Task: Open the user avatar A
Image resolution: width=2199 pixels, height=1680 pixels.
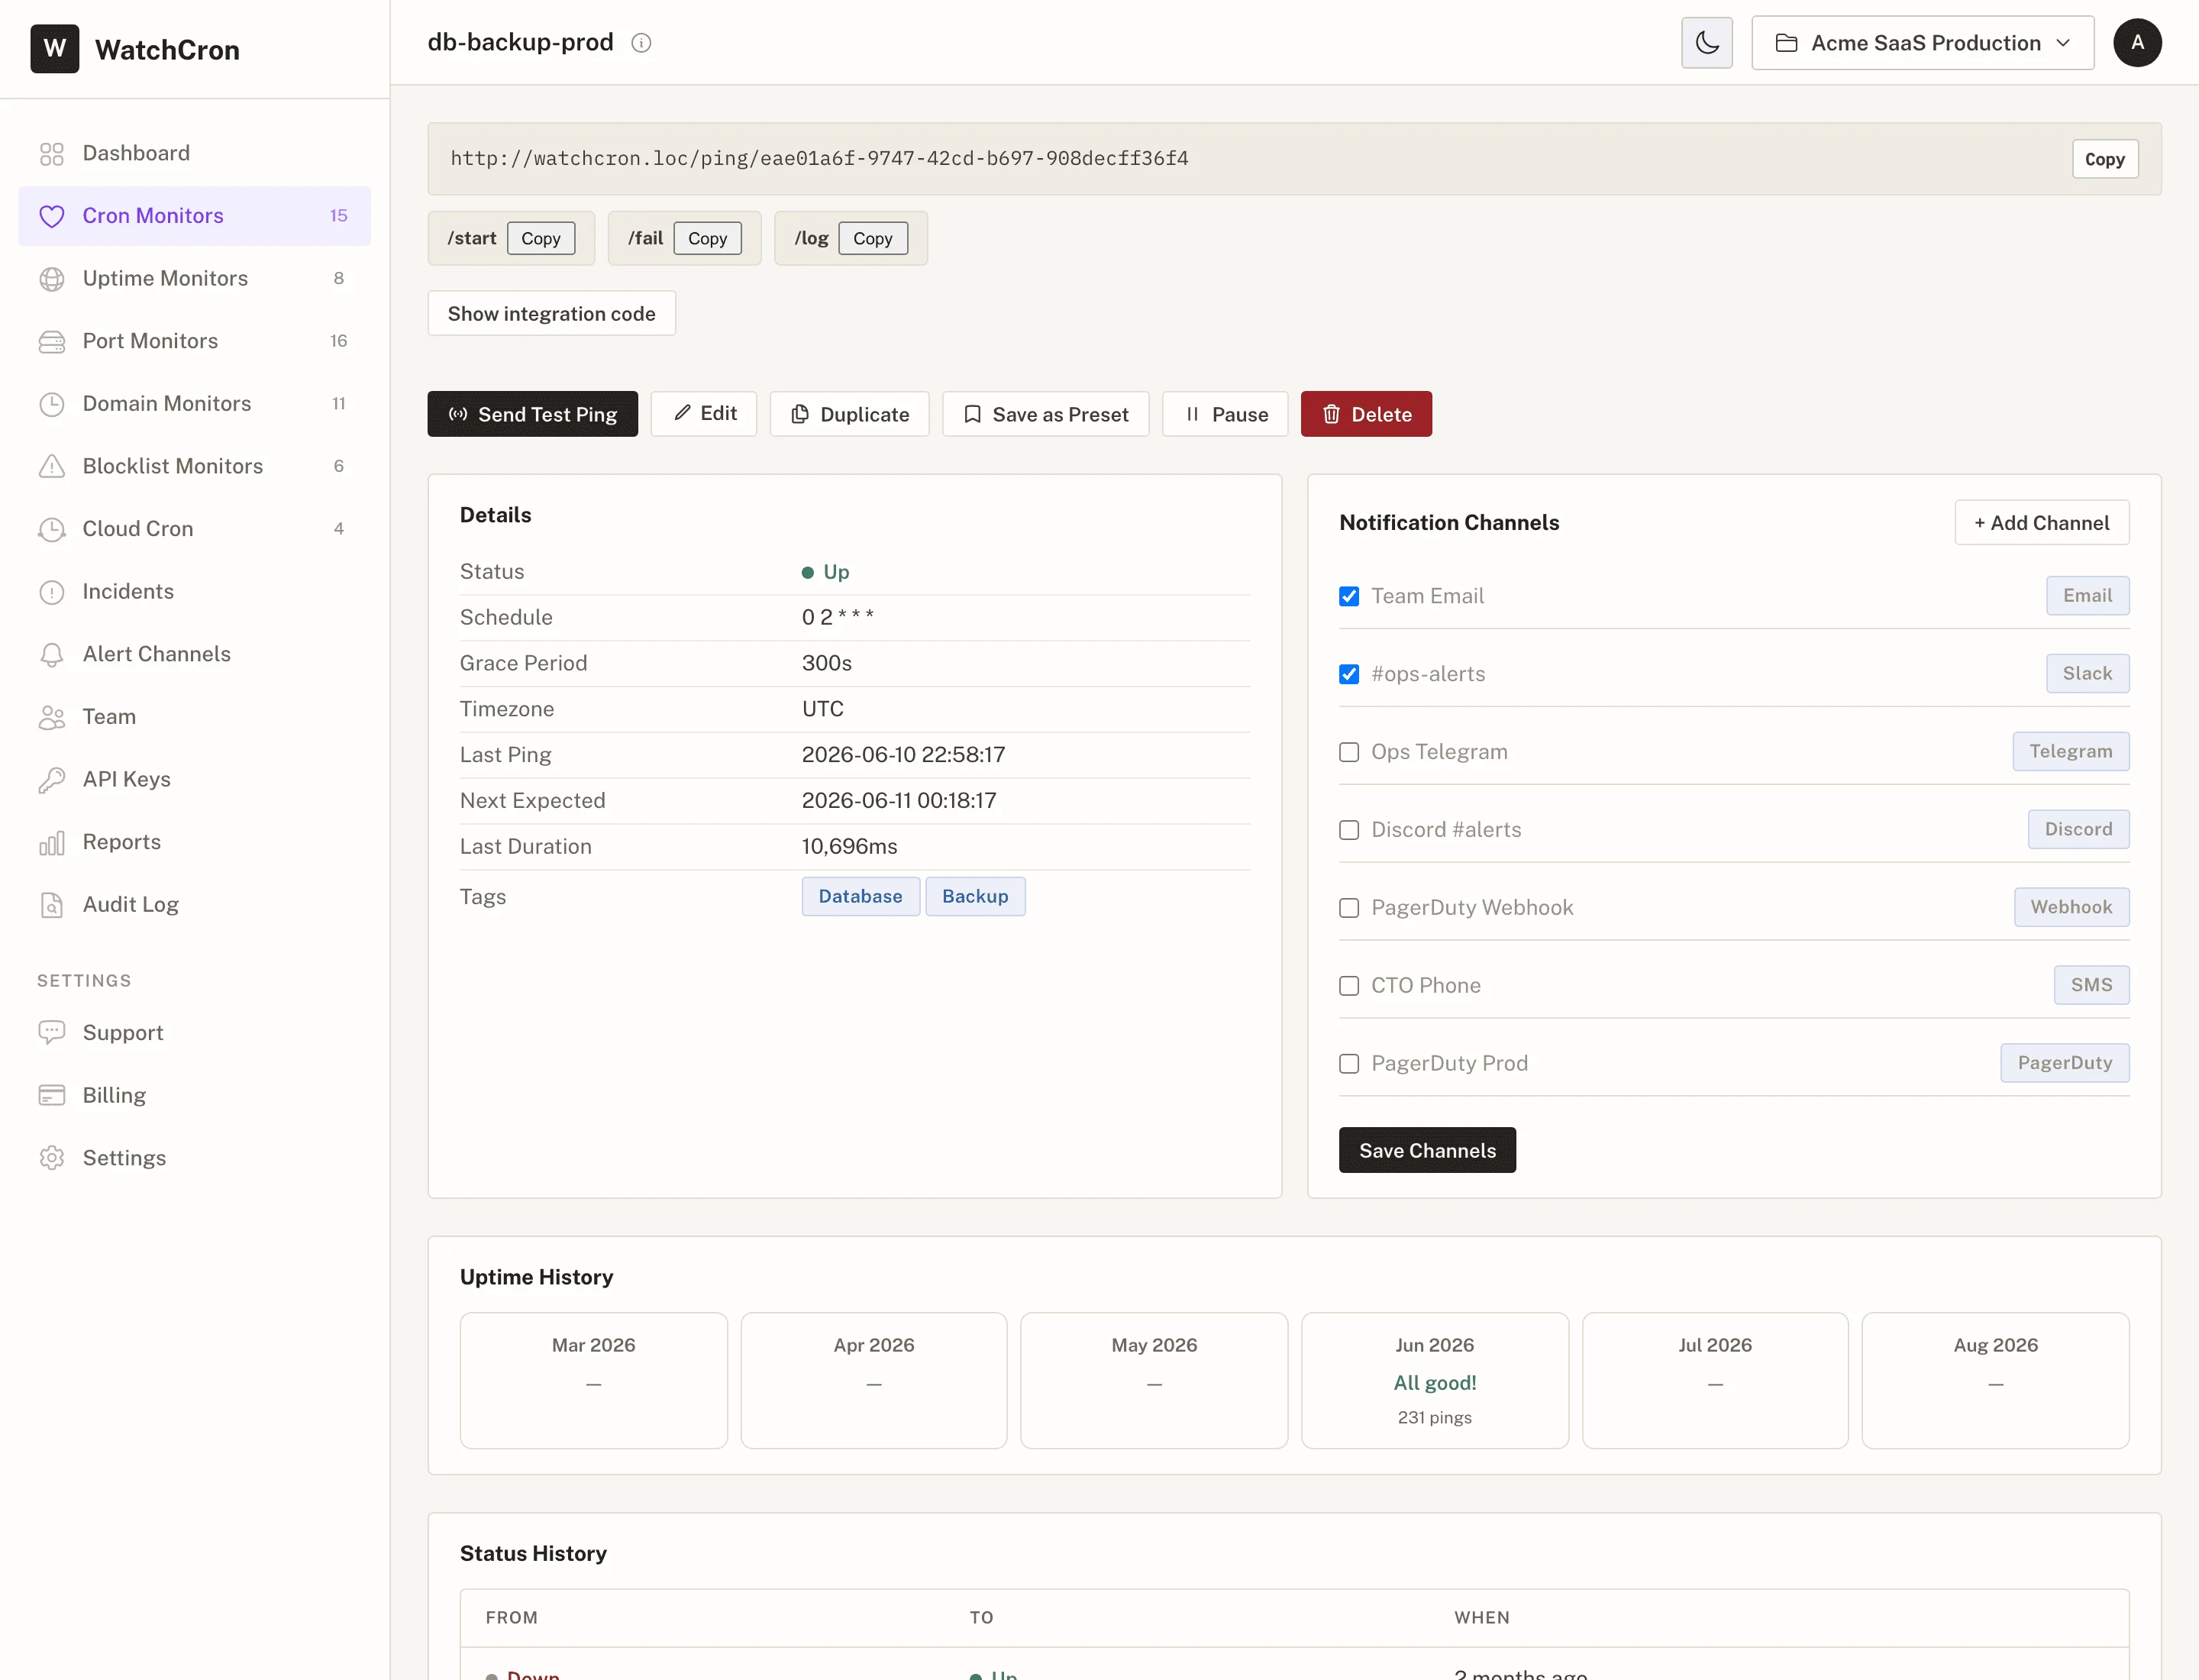Action: click(x=2137, y=43)
